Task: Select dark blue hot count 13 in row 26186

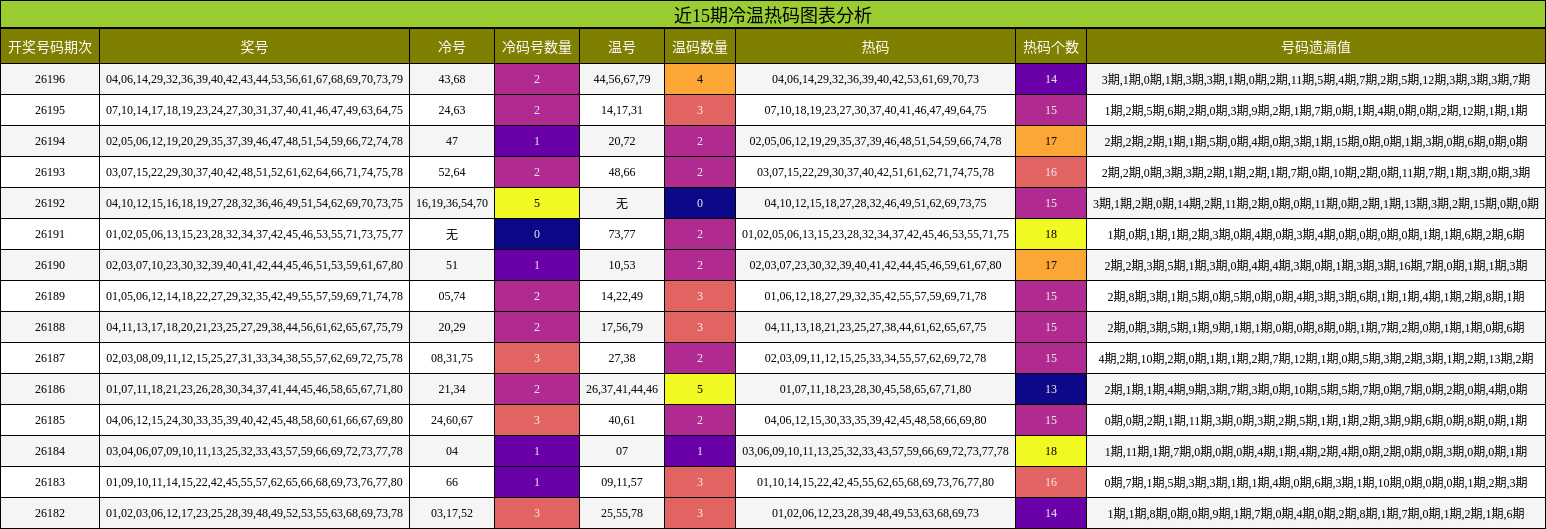Action: pyautogui.click(x=1051, y=389)
